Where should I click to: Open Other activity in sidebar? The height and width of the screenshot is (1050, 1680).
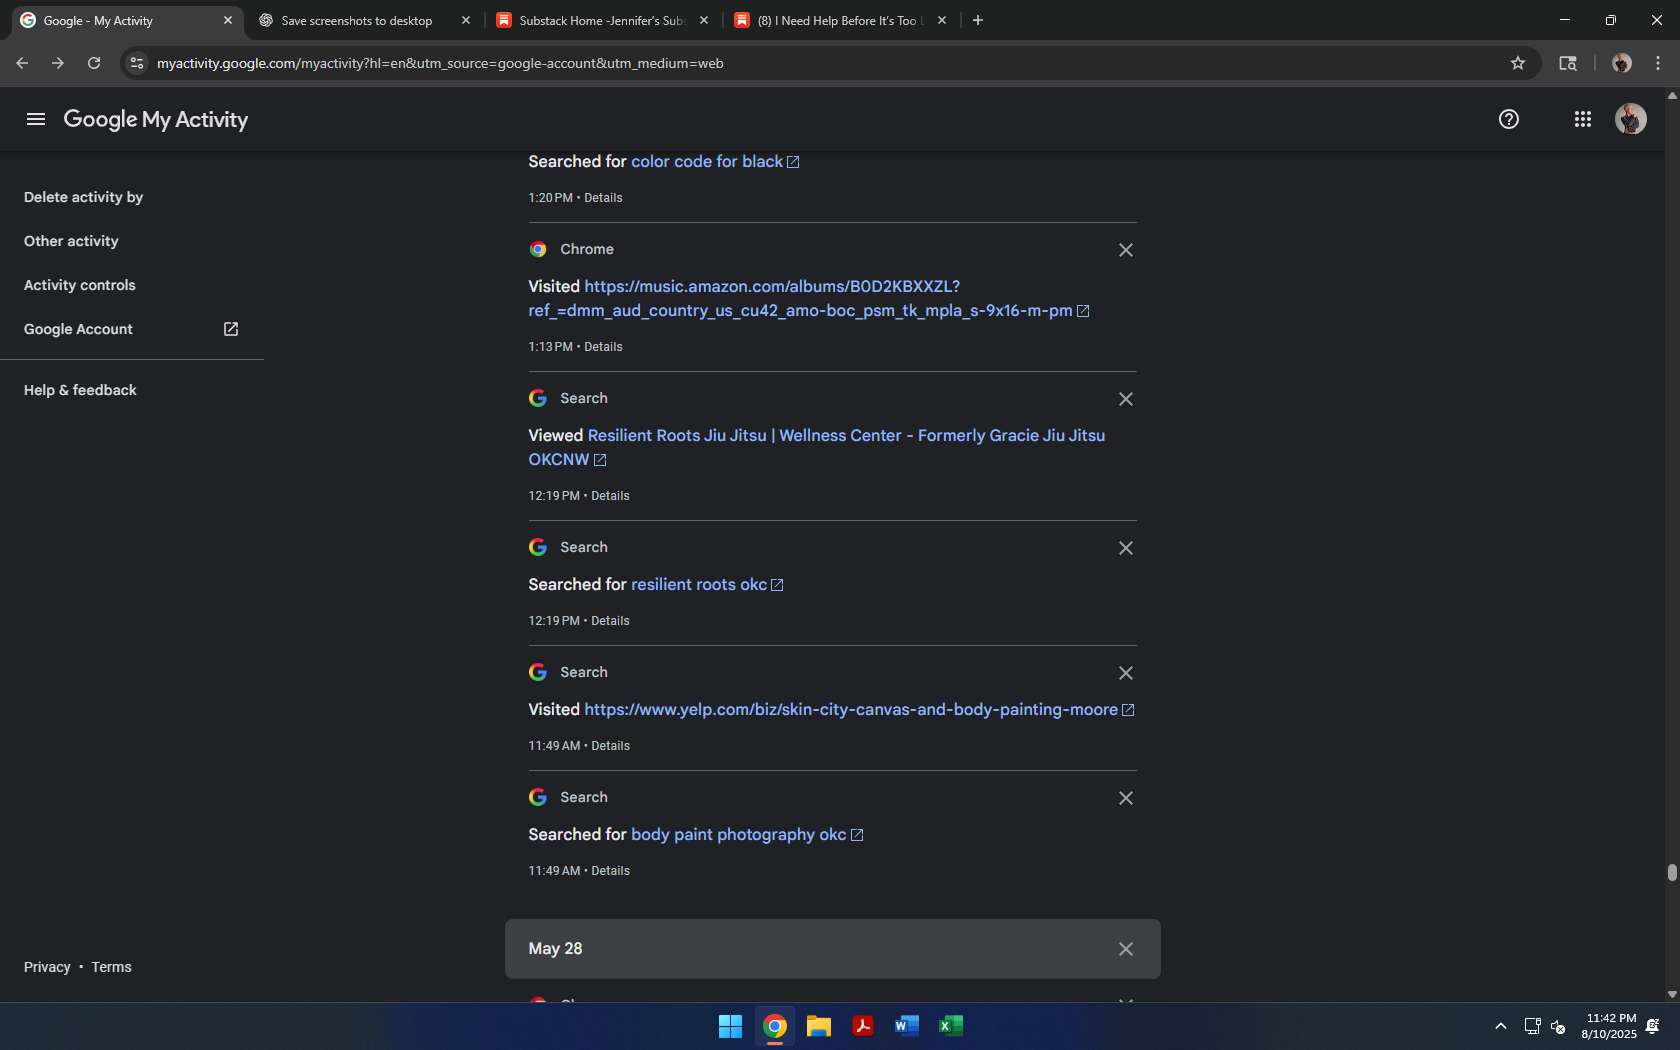tap(71, 241)
